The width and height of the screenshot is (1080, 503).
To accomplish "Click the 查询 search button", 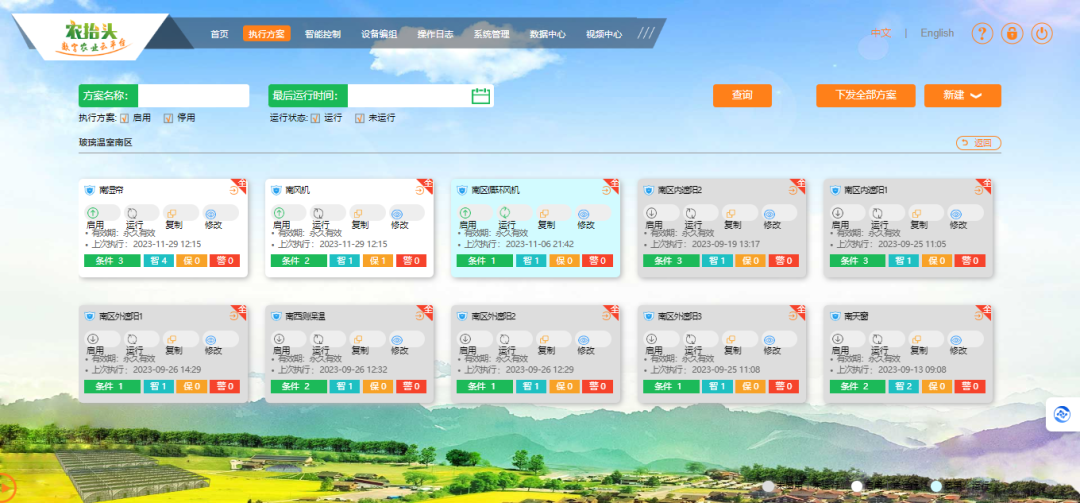I will tap(742, 95).
